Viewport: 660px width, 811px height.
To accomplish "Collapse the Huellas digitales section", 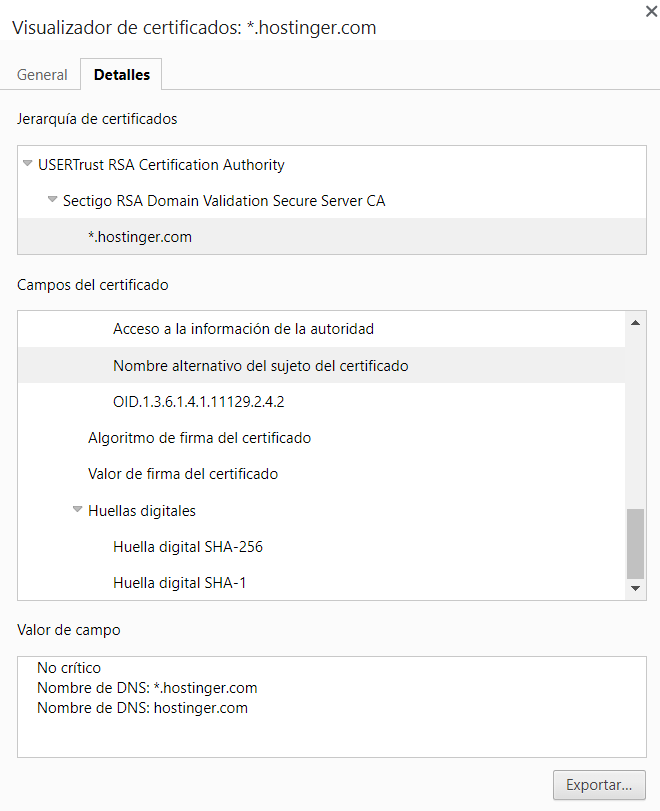I will [77, 511].
